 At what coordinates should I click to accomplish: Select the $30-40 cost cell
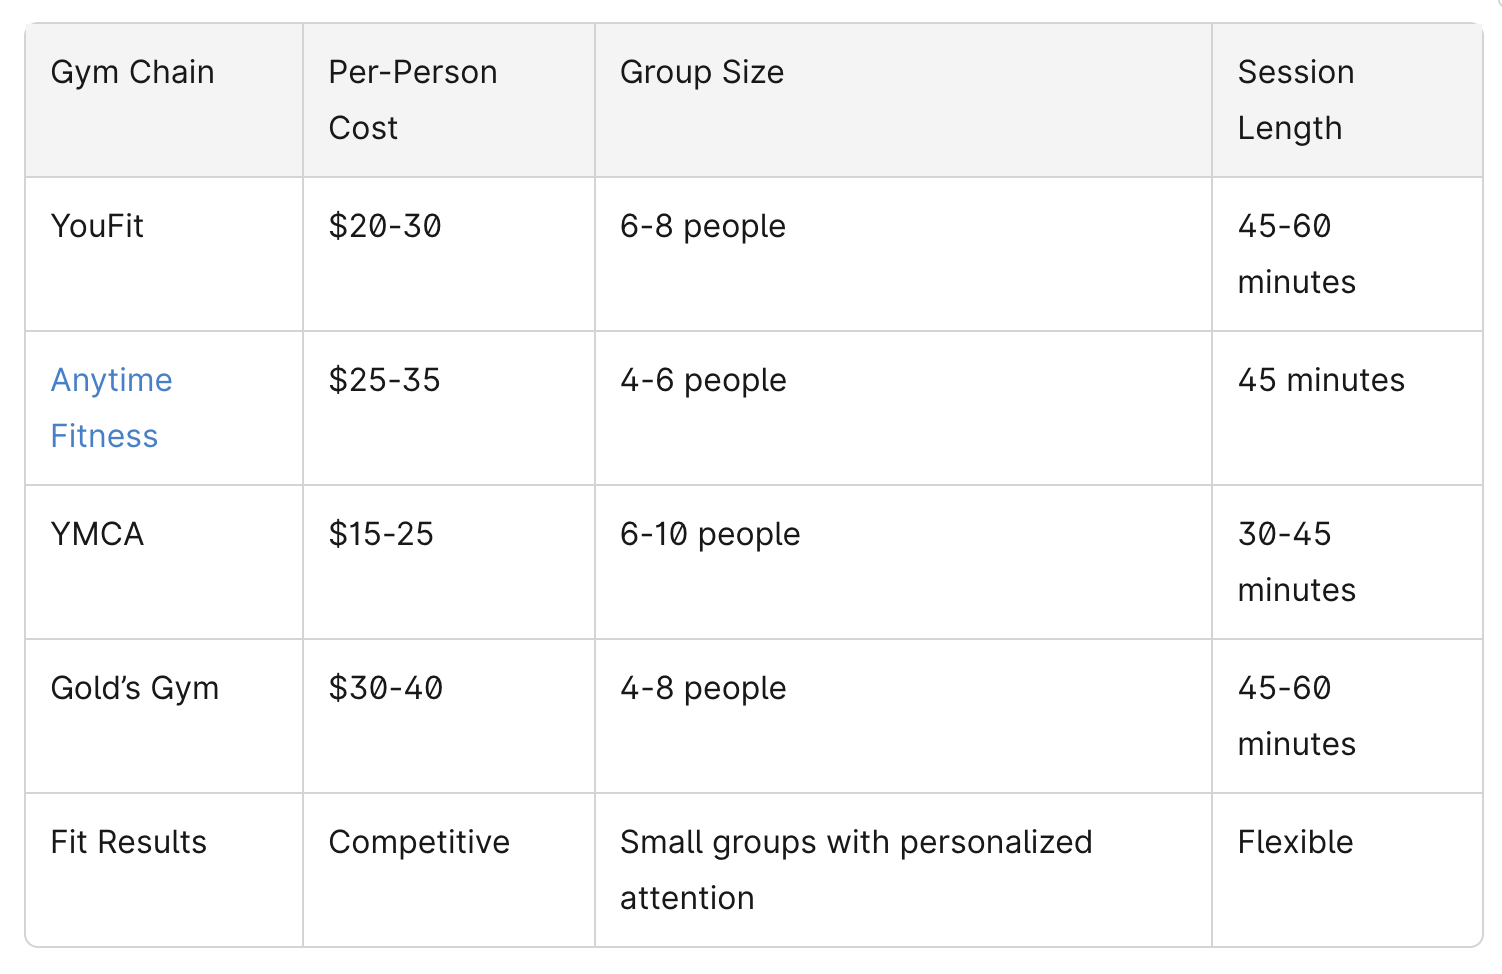tap(385, 689)
